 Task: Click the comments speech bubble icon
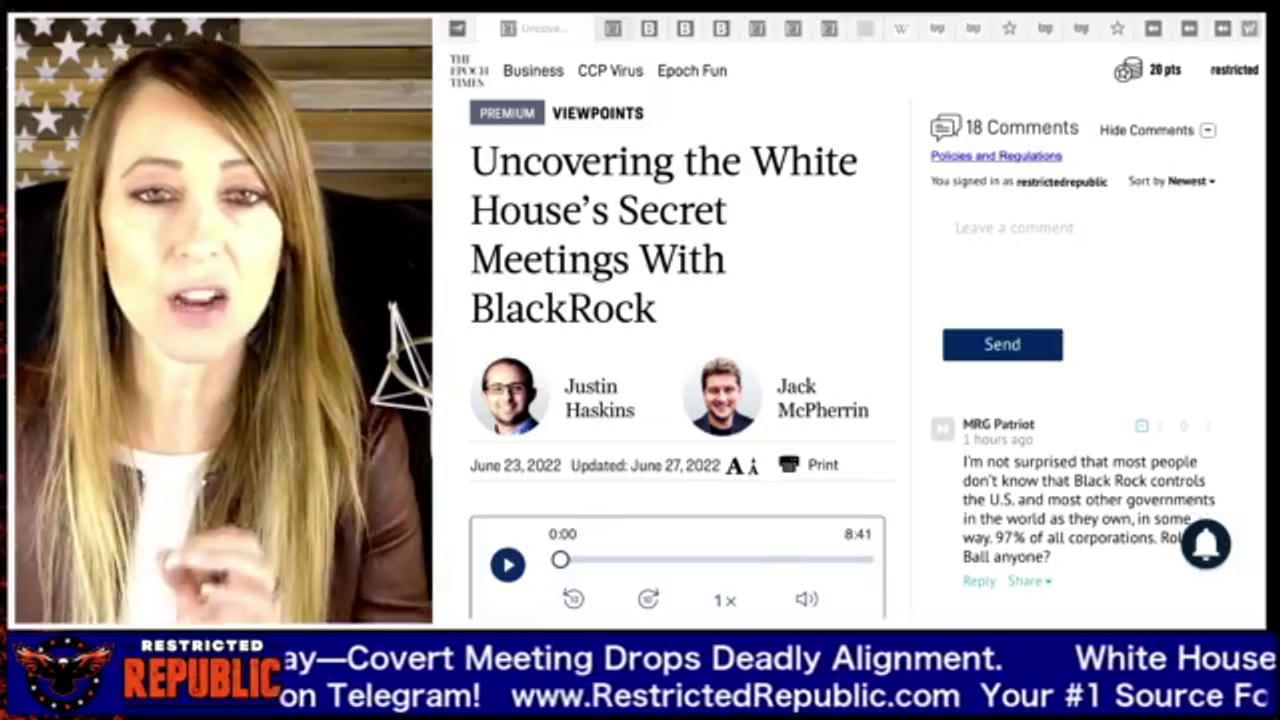click(945, 128)
